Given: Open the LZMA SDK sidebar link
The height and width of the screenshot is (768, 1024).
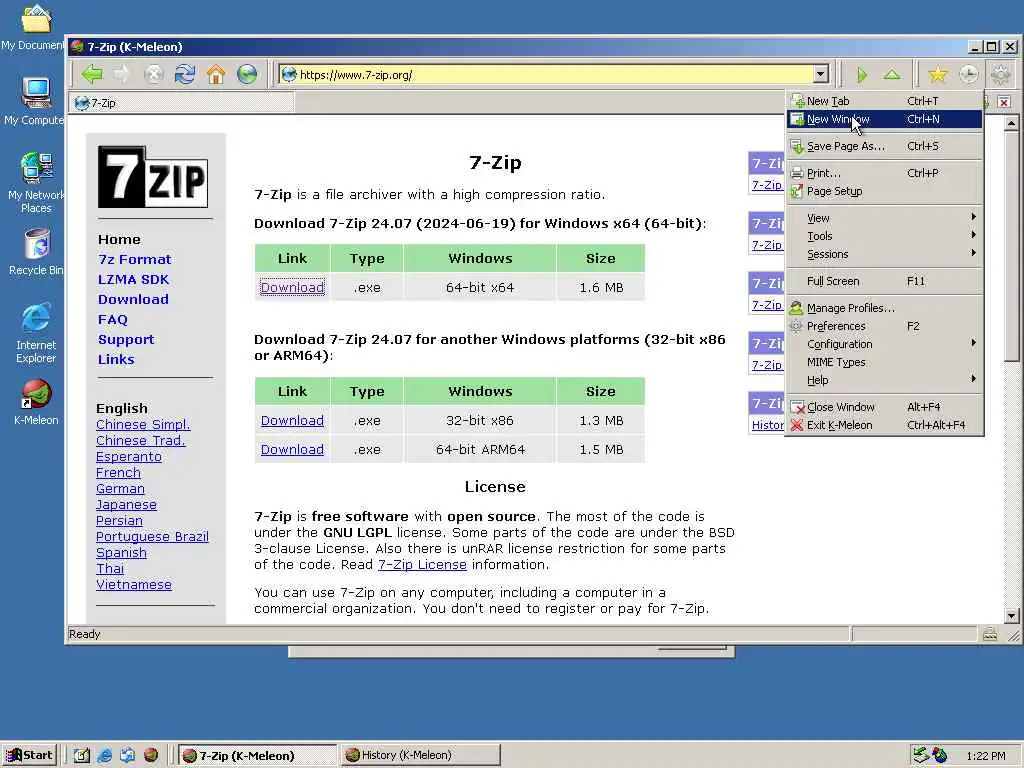Looking at the screenshot, I should (x=133, y=280).
